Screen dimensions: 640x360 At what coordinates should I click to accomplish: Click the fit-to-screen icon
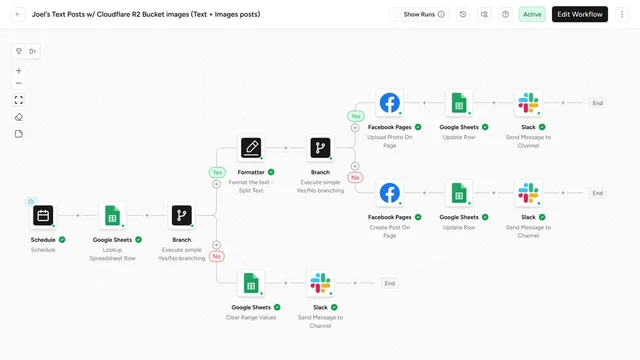click(x=19, y=100)
